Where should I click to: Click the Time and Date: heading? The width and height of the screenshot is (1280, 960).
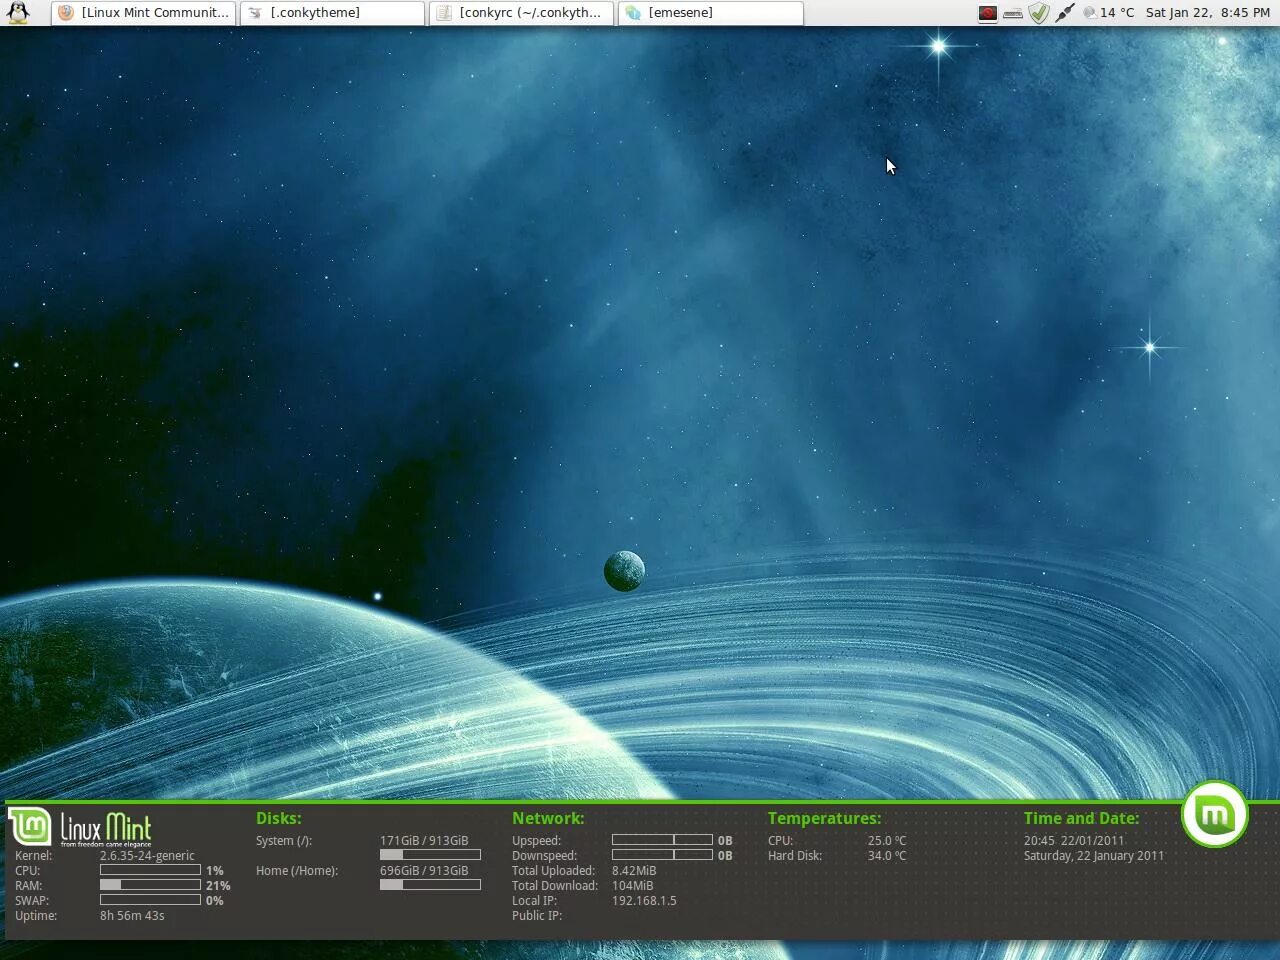1081,819
